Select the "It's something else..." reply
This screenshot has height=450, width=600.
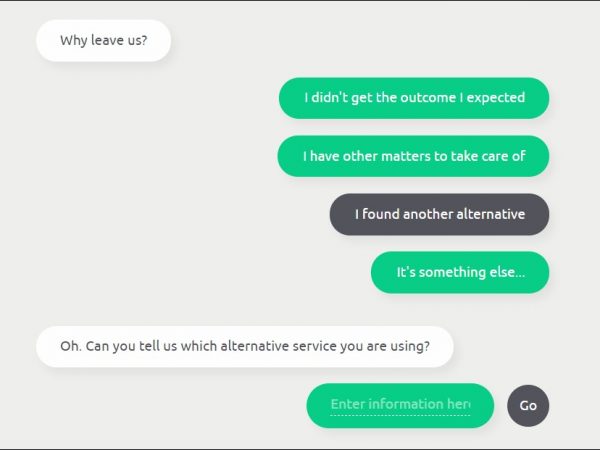click(x=460, y=272)
